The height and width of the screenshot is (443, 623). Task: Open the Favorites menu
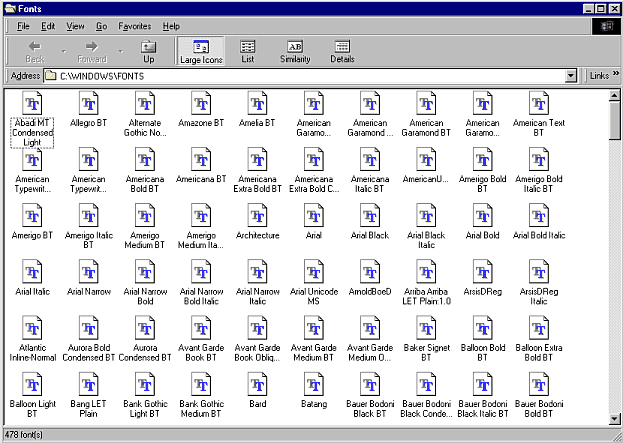(135, 26)
